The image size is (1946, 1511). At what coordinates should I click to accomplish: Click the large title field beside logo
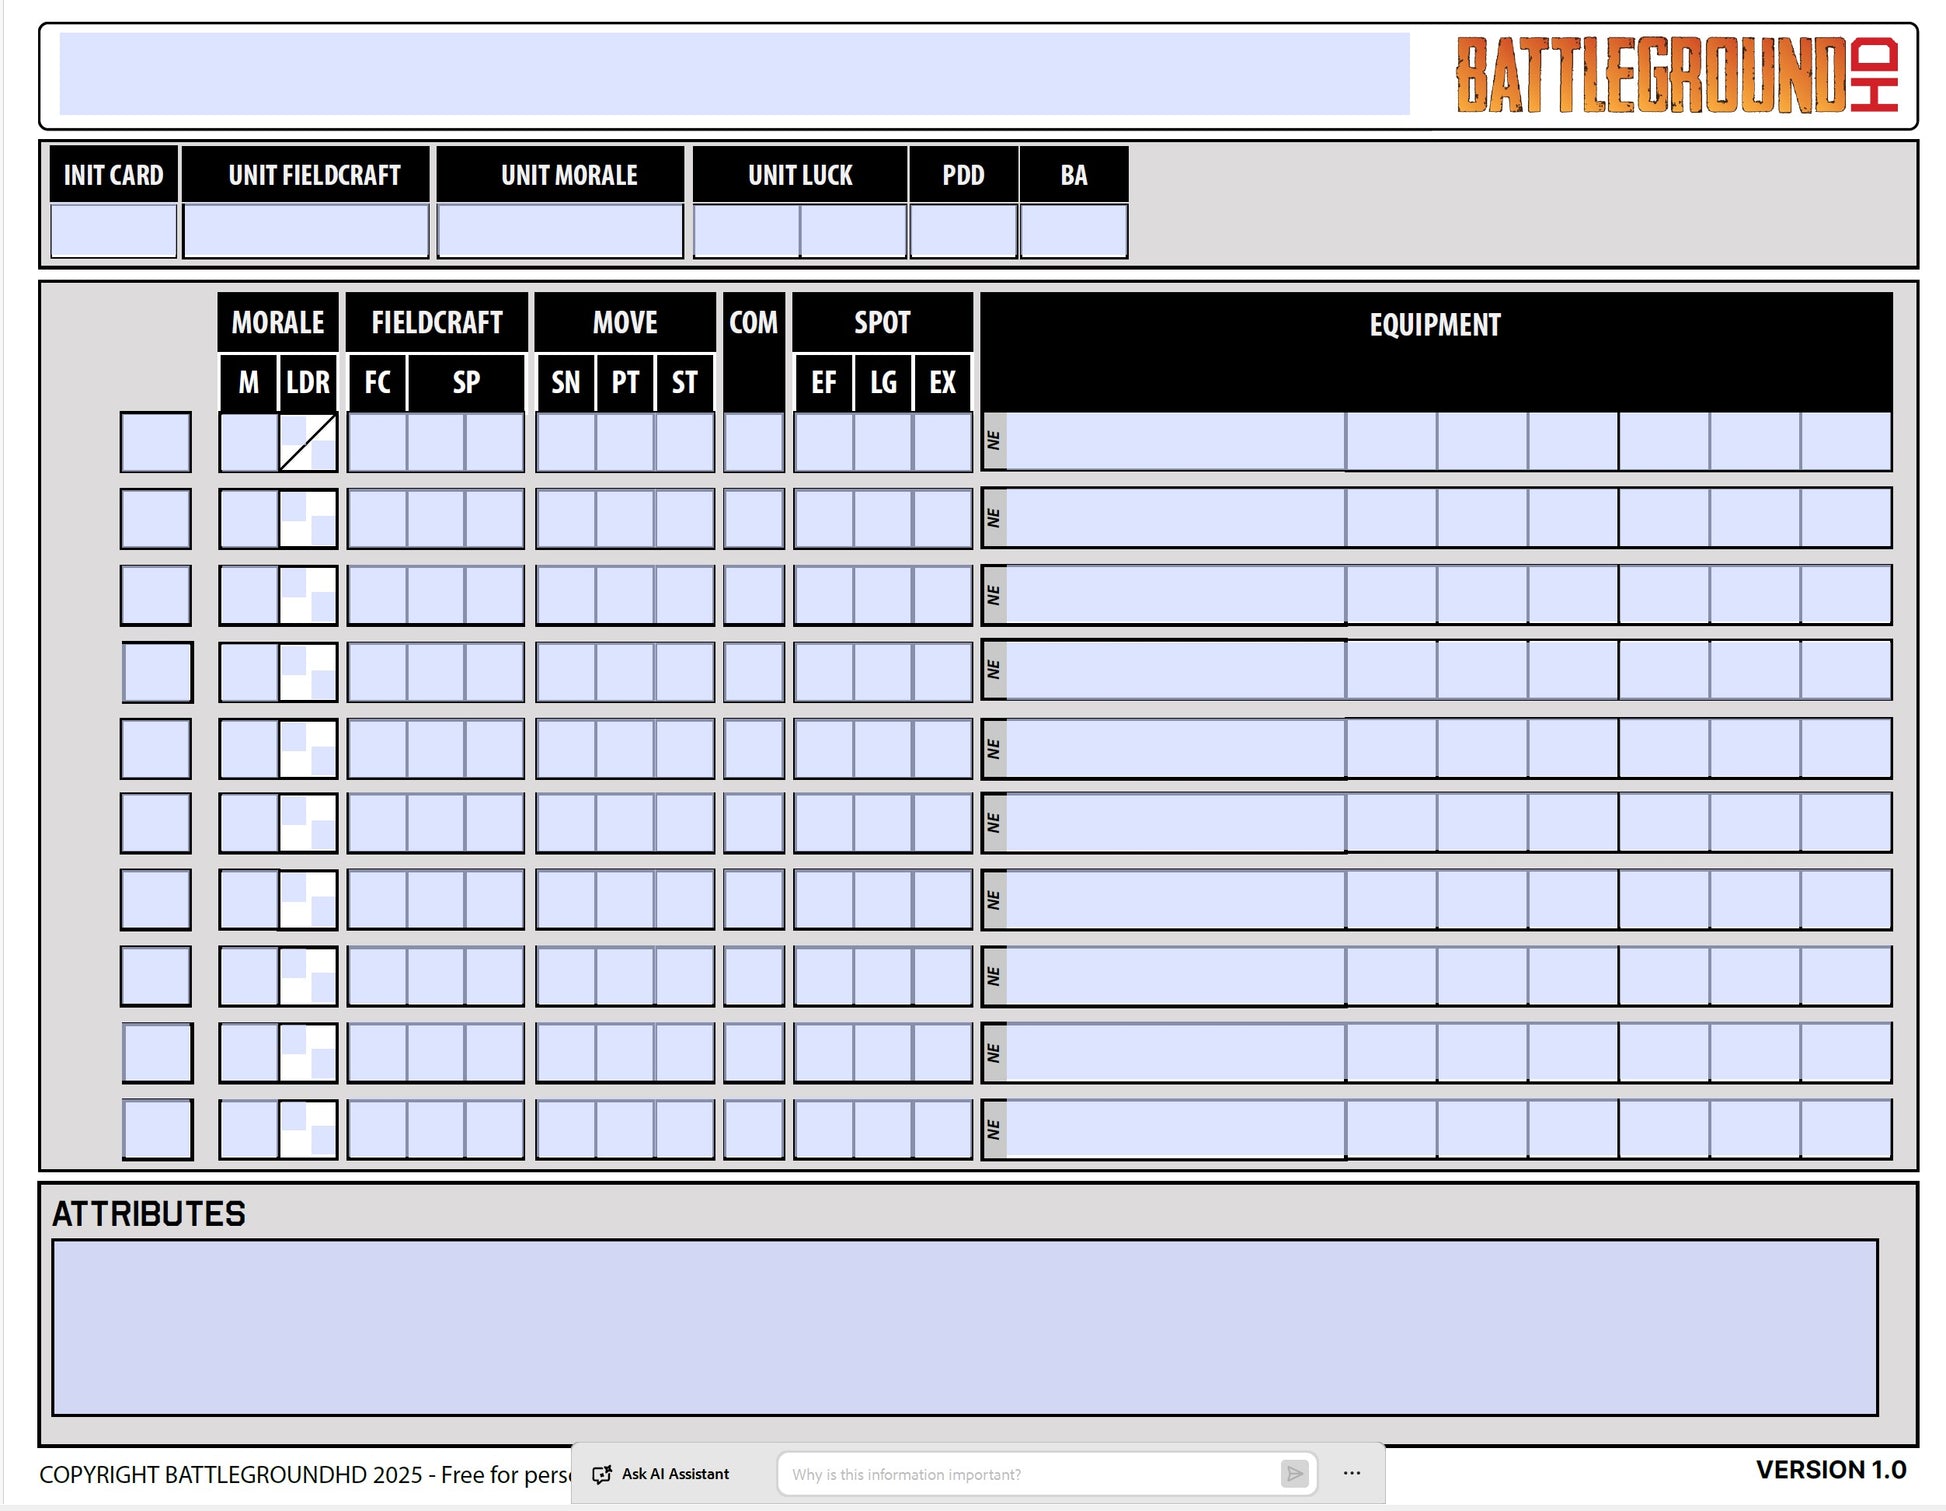point(734,74)
